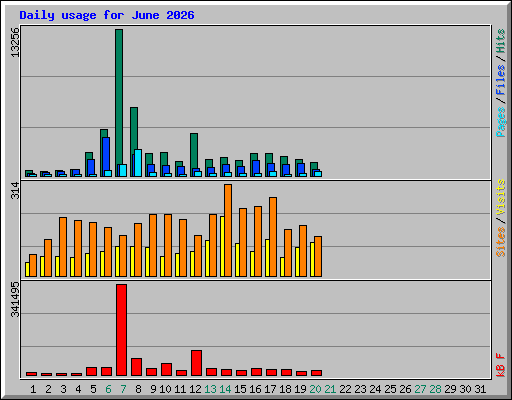This screenshot has width=512, height=400.
Task: Click day label 5 on x-axis
Action: click(93, 389)
